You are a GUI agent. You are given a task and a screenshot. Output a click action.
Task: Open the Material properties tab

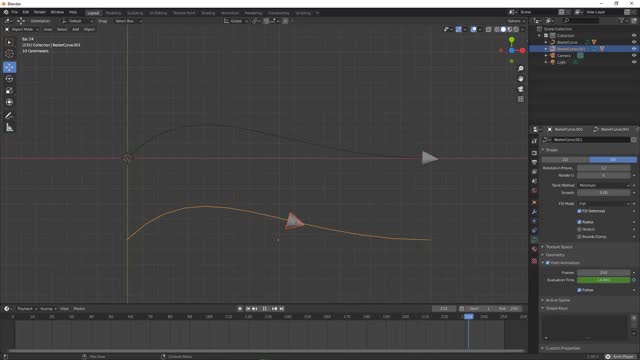[534, 249]
